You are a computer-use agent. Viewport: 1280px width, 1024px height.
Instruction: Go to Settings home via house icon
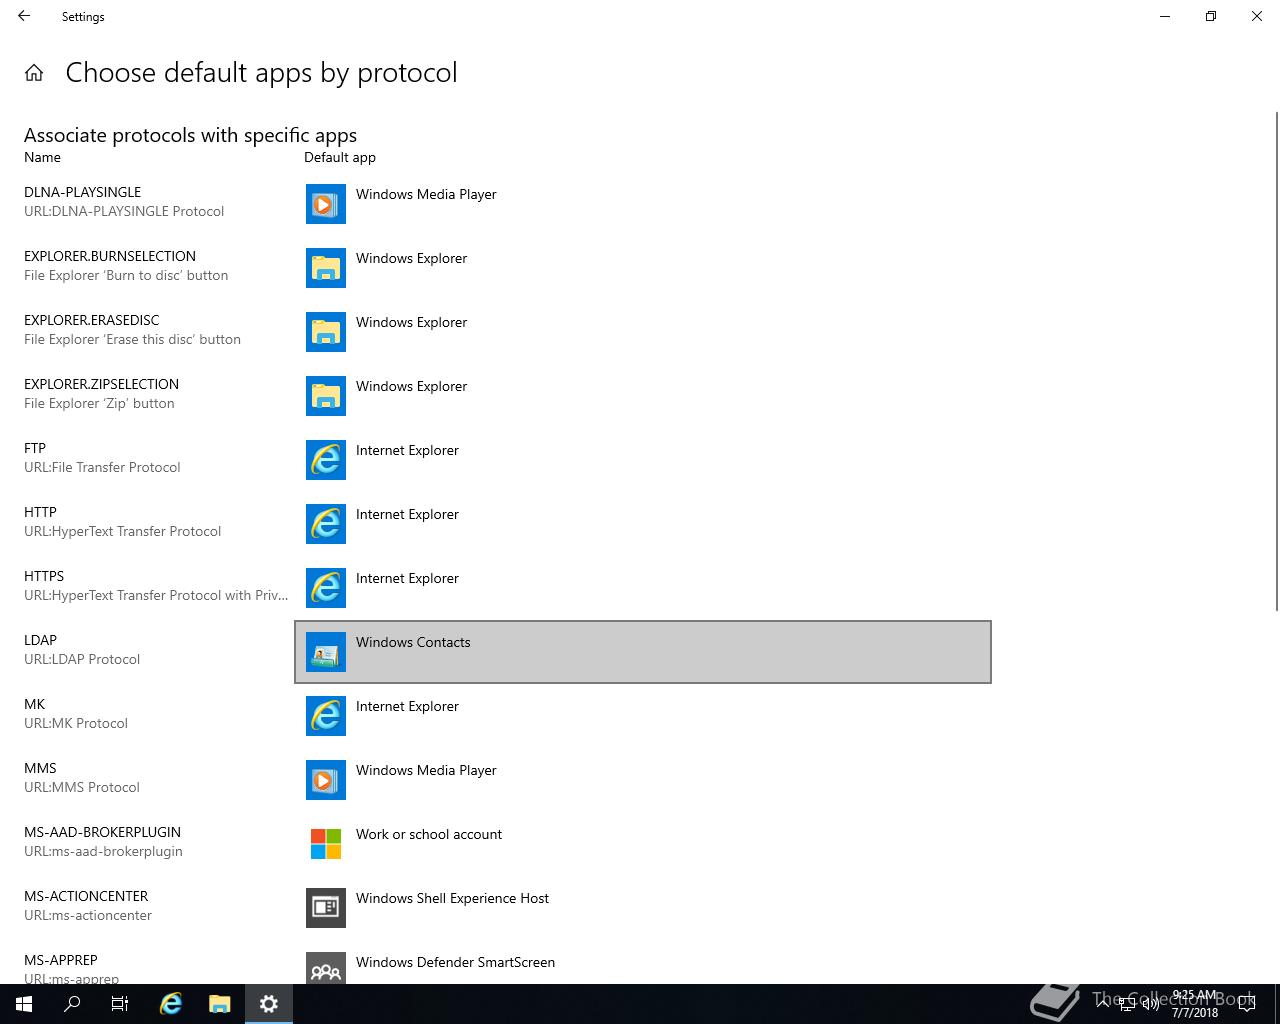34,73
